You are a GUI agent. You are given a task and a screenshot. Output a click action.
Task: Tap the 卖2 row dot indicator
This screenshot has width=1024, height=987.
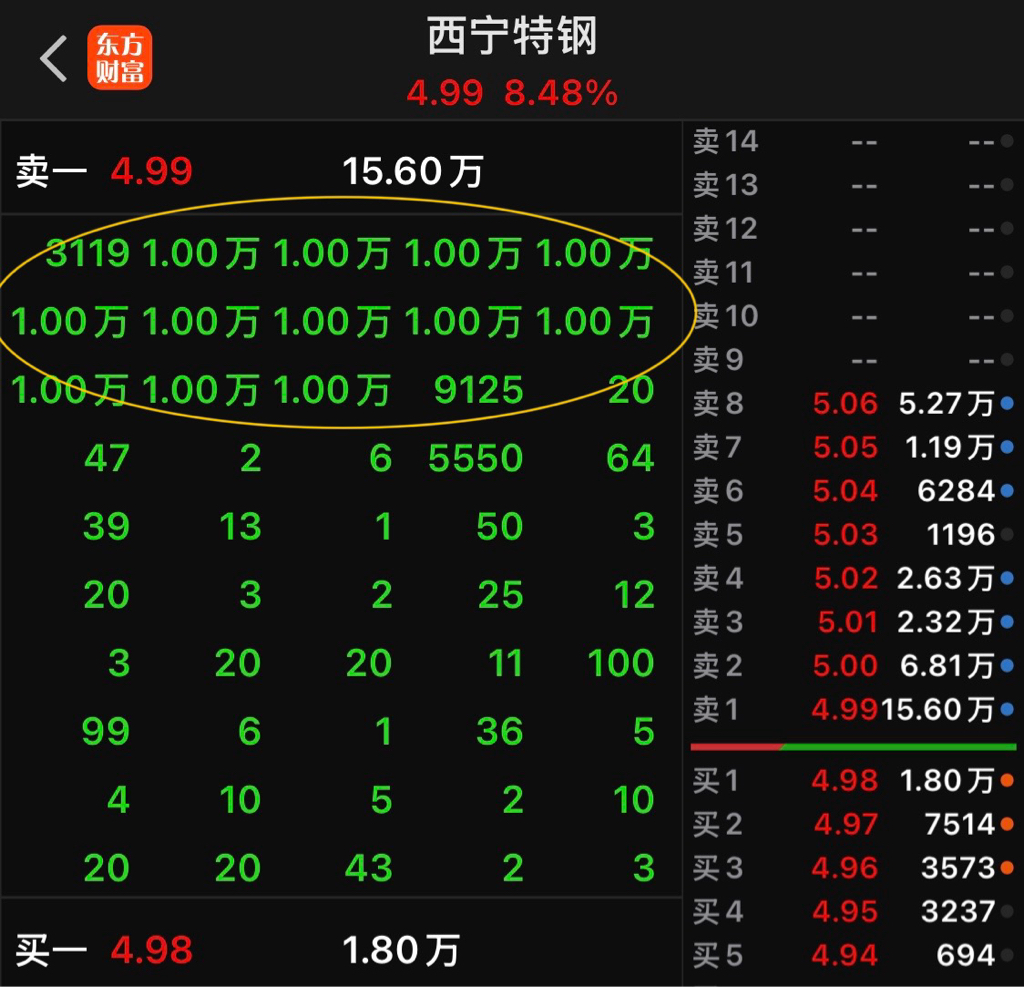click(1007, 666)
